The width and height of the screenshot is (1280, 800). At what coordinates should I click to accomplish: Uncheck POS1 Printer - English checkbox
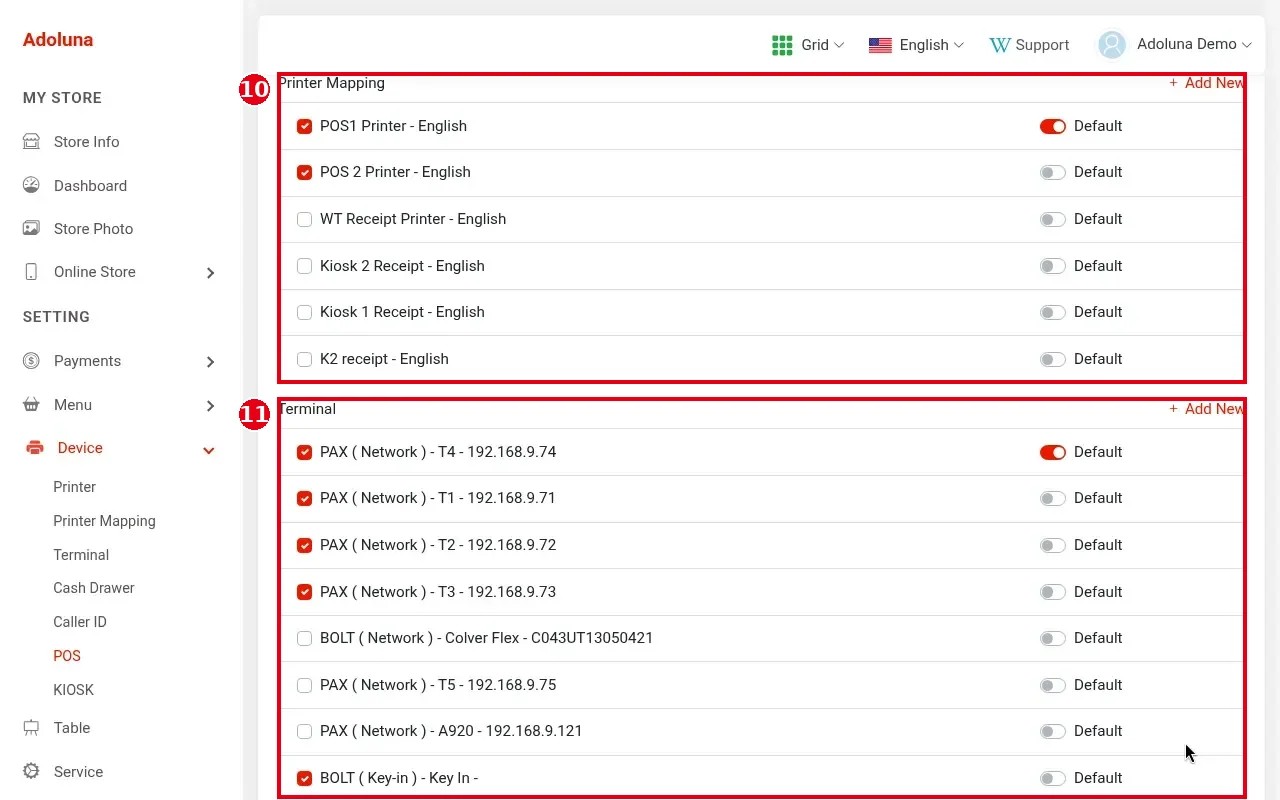(x=305, y=126)
